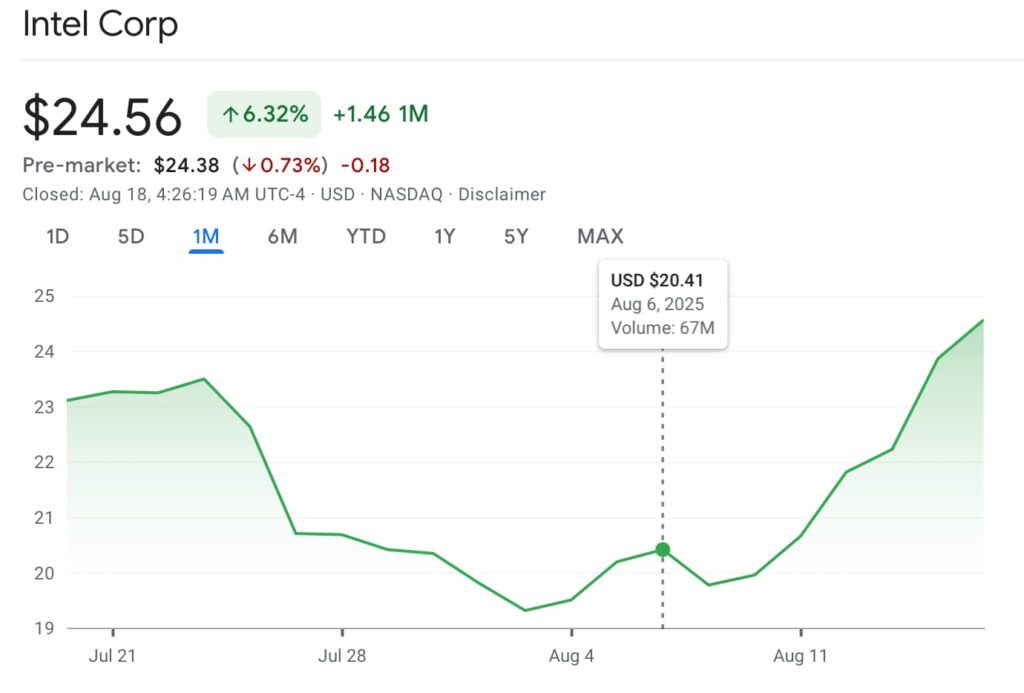Click the Jul 21 x-axis label
Viewport: 1024px width, 693px height.
tap(112, 656)
